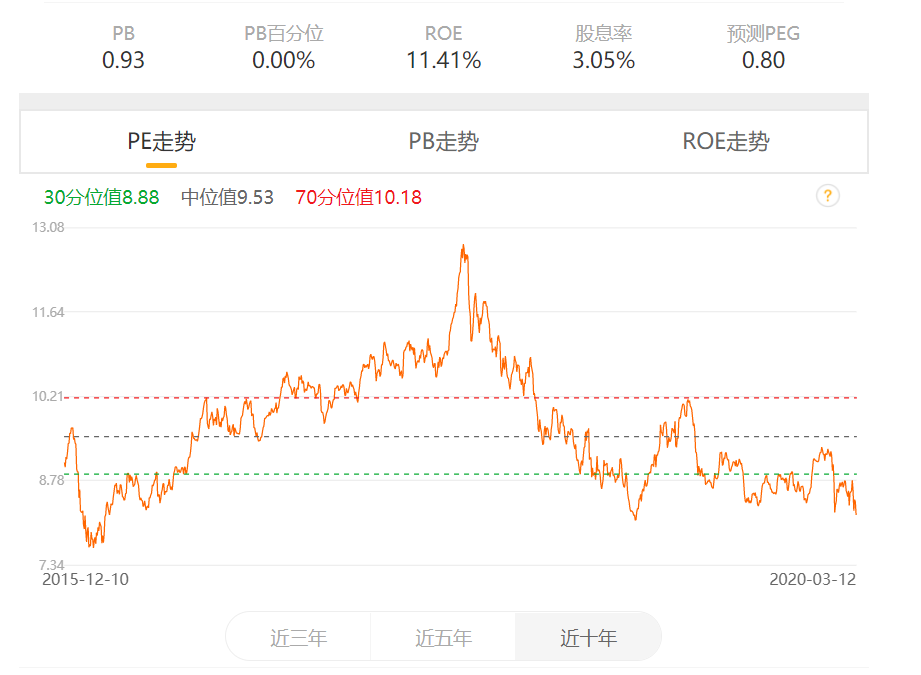
Task: Select the 近五年 time range
Action: click(443, 636)
